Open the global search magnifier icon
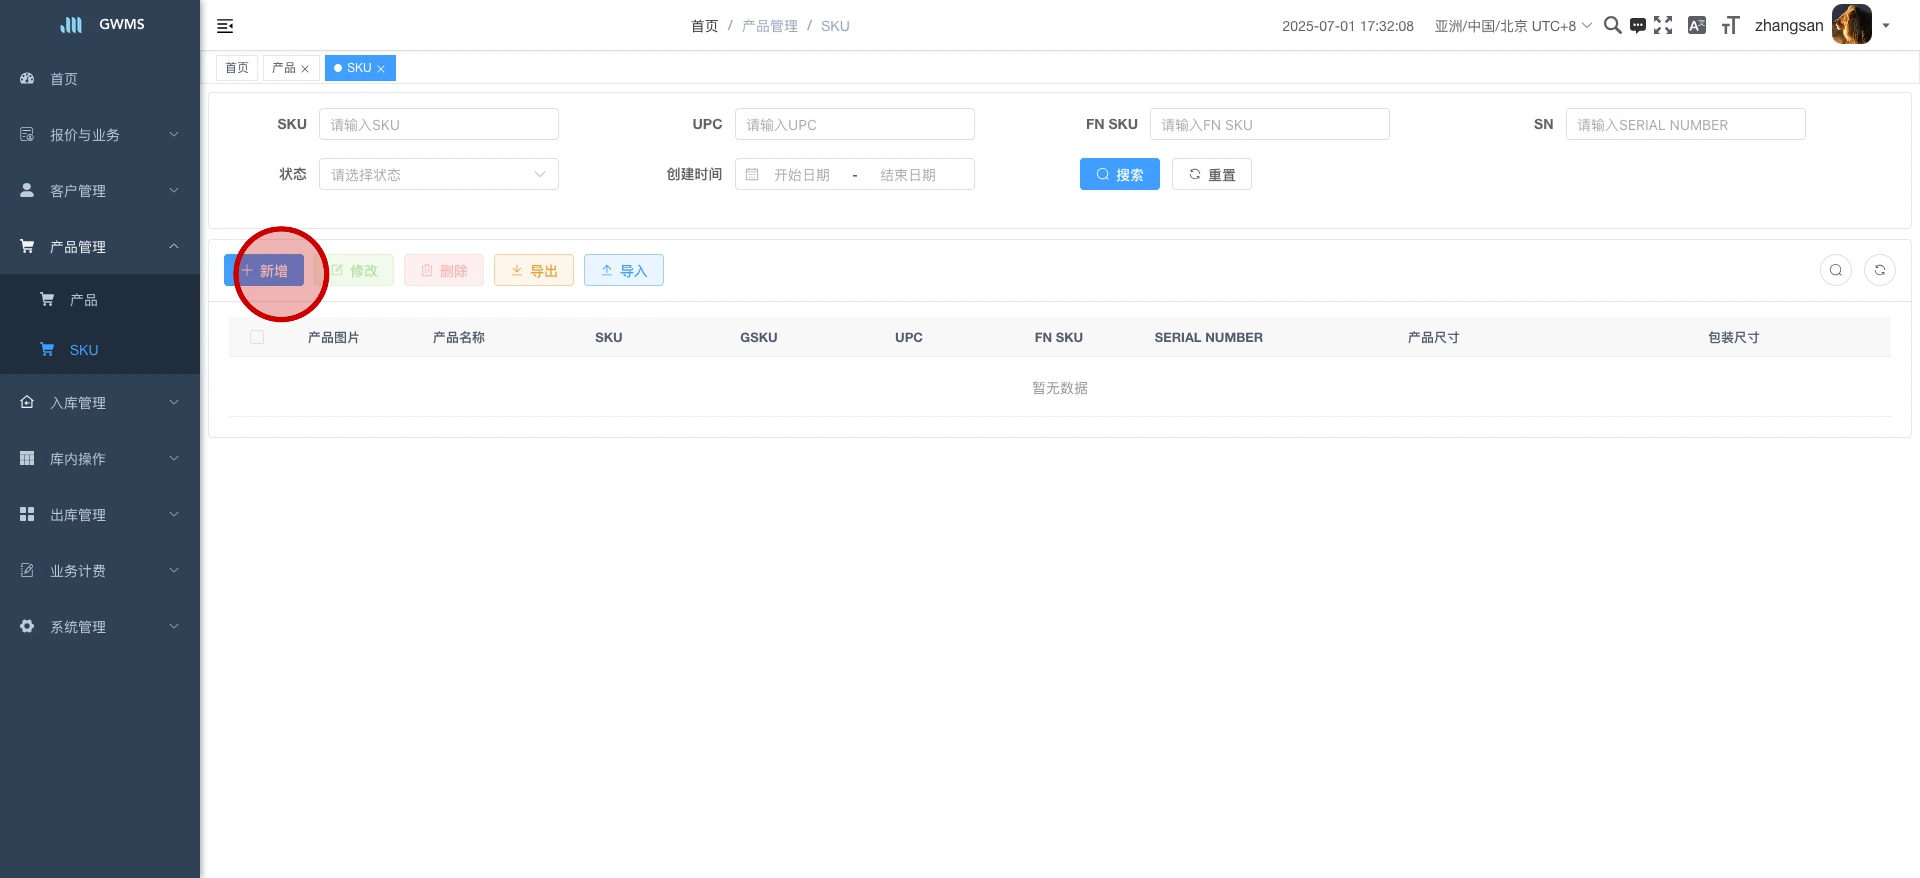Viewport: 1920px width, 878px height. (1612, 25)
